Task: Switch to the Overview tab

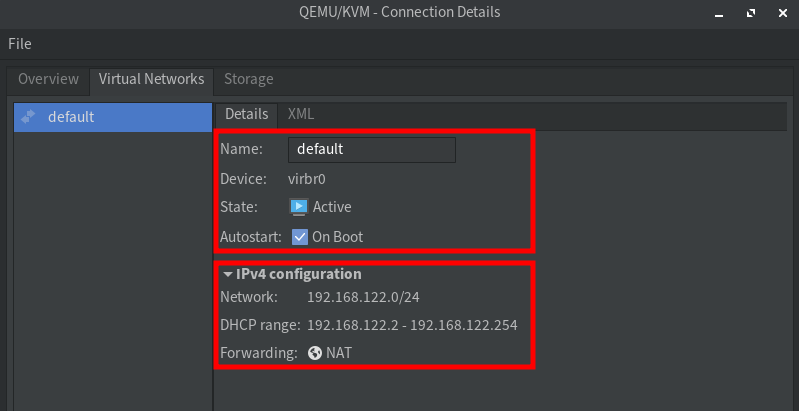Action: click(x=48, y=79)
